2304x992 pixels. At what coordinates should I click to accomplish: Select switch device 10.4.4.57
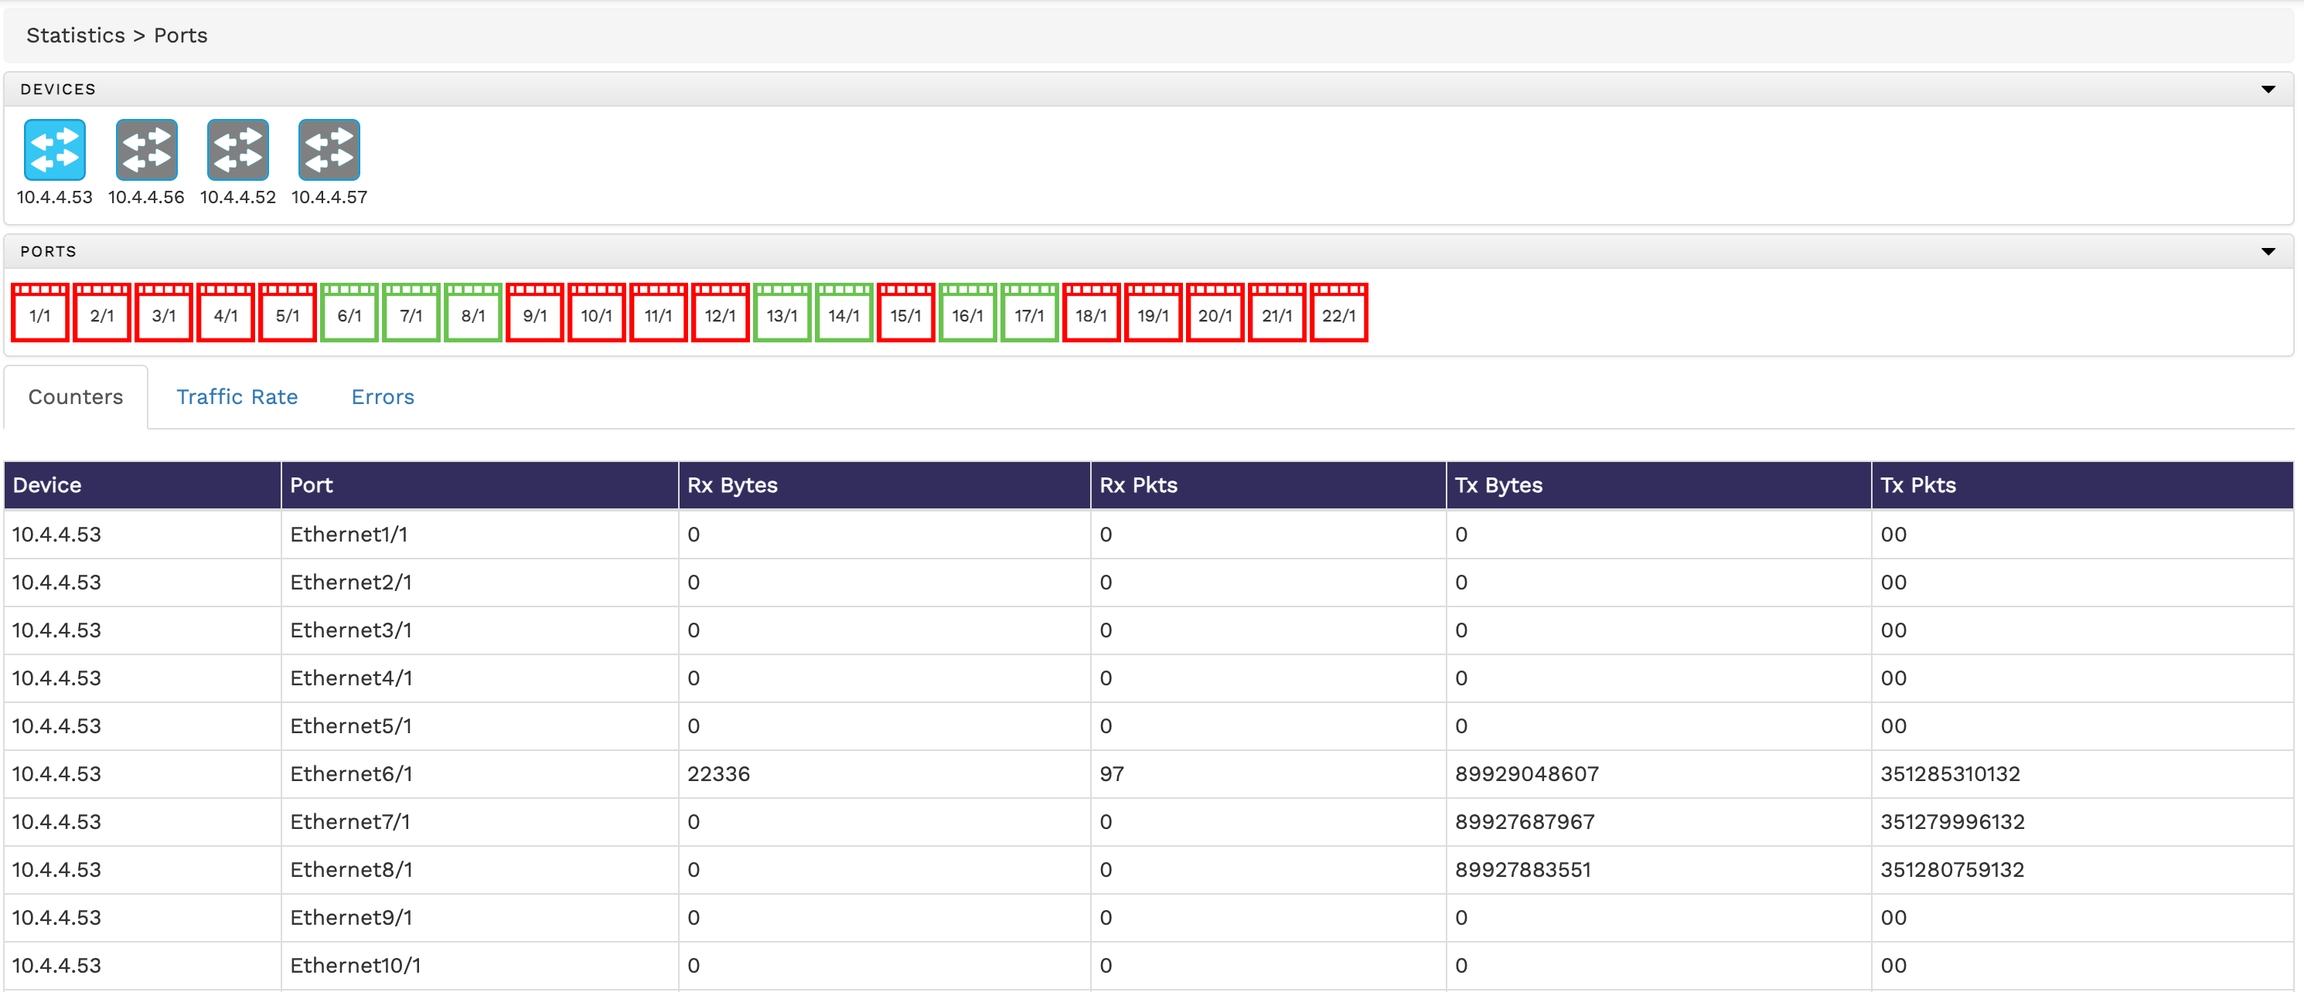click(x=329, y=150)
